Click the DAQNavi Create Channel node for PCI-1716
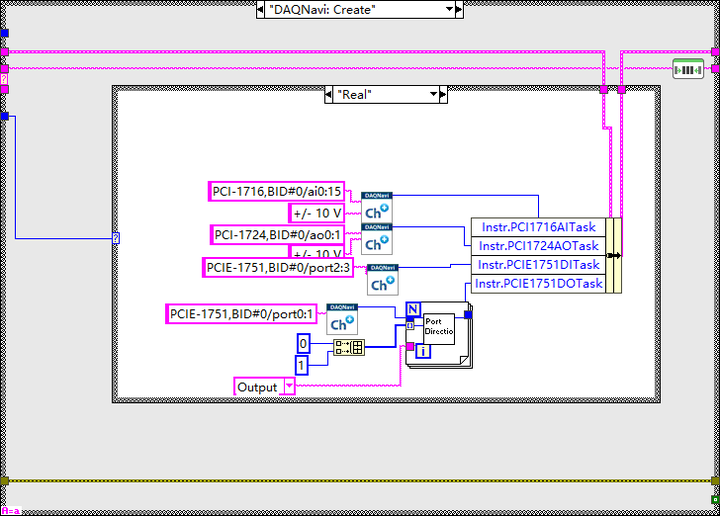Viewport: 720px width, 516px height. pyautogui.click(x=377, y=208)
